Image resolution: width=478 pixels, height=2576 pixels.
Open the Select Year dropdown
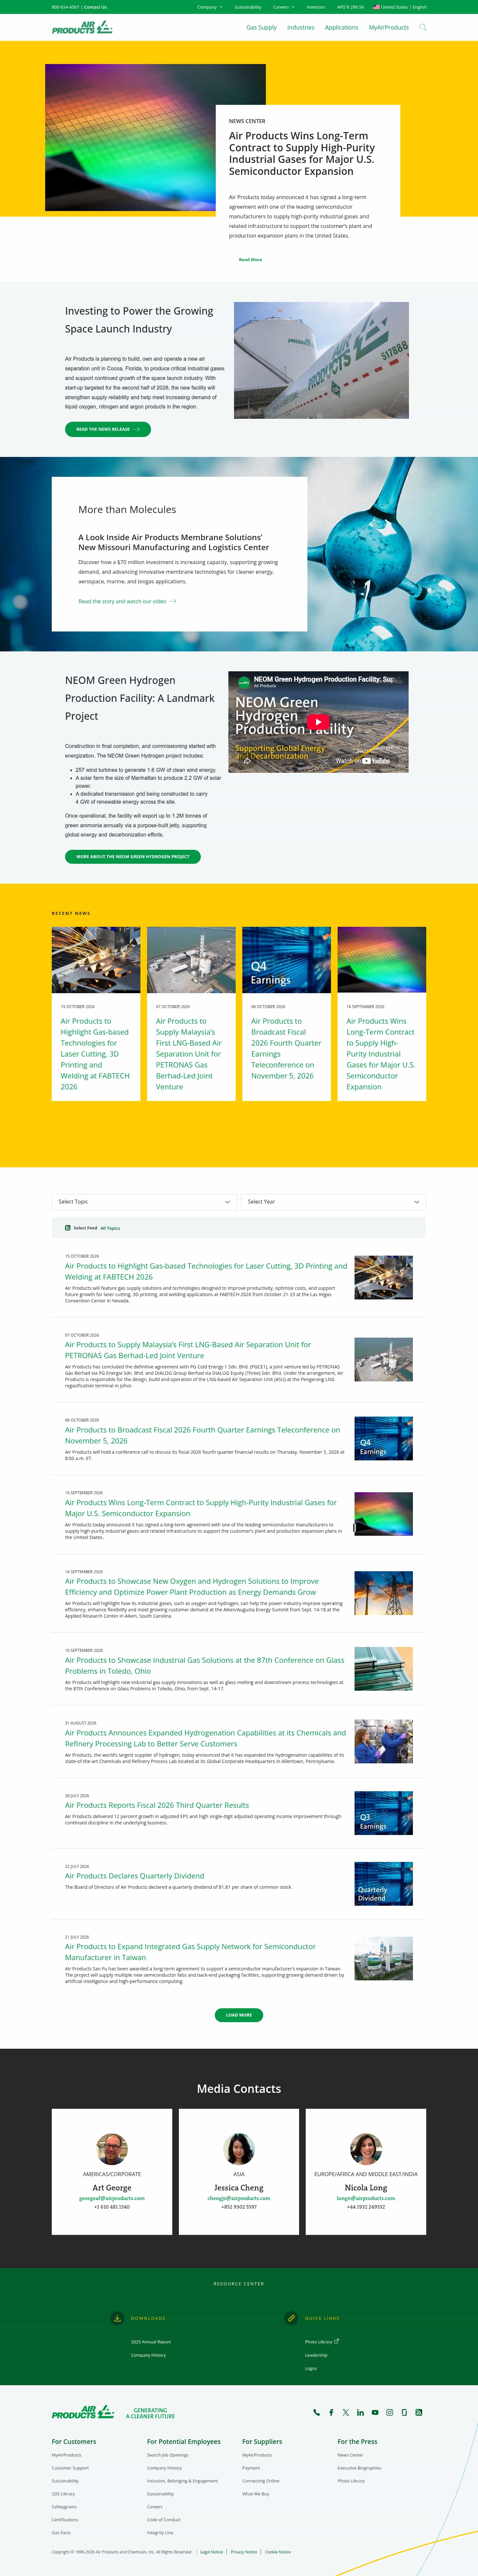coord(333,1202)
